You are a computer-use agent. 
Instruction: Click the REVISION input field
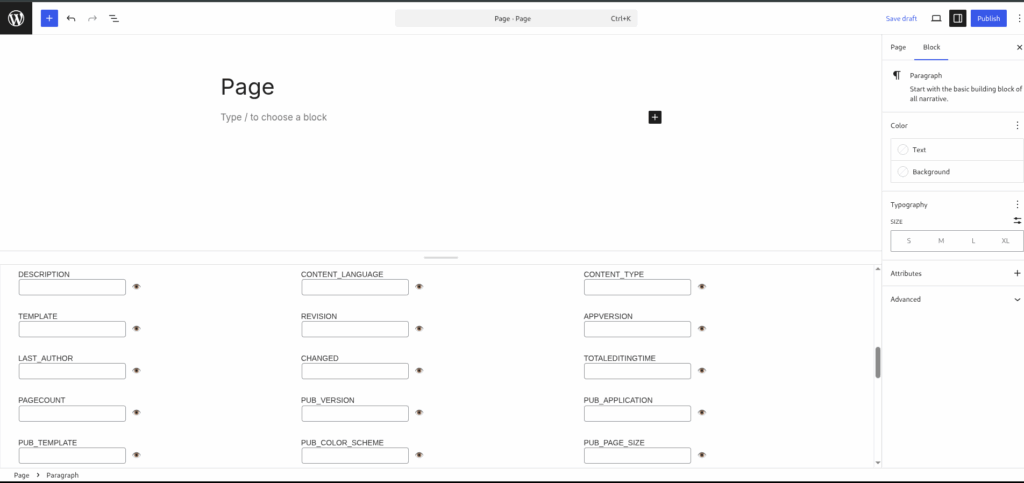click(355, 329)
